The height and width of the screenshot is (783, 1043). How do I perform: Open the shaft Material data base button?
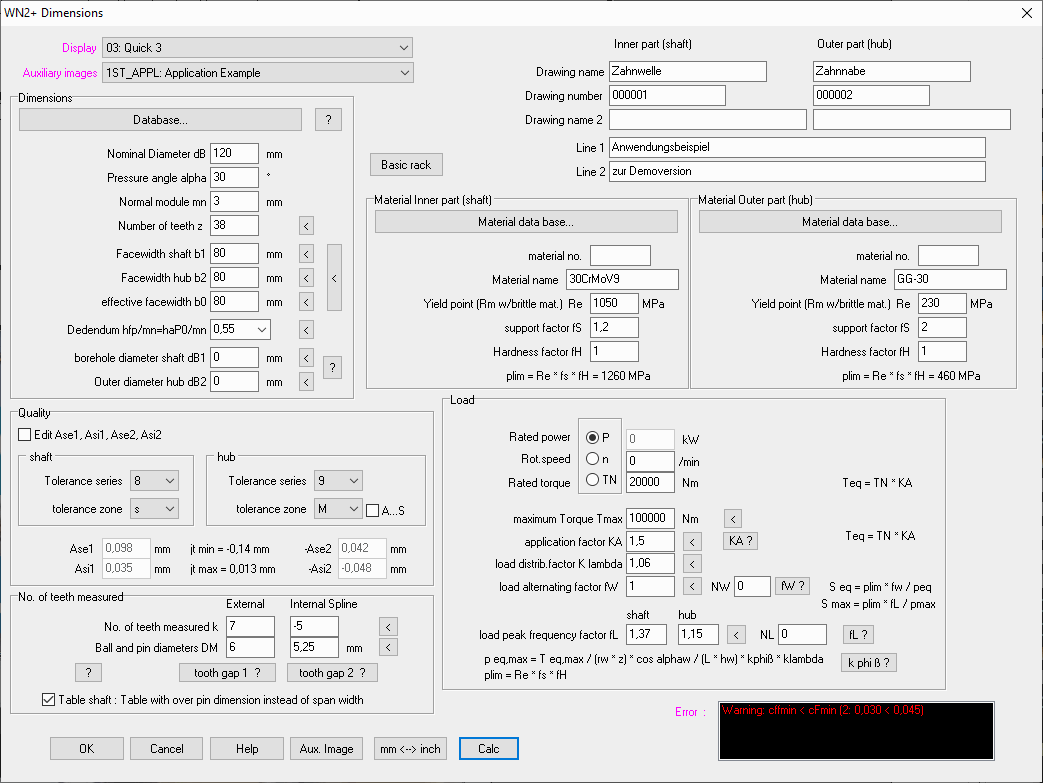526,222
